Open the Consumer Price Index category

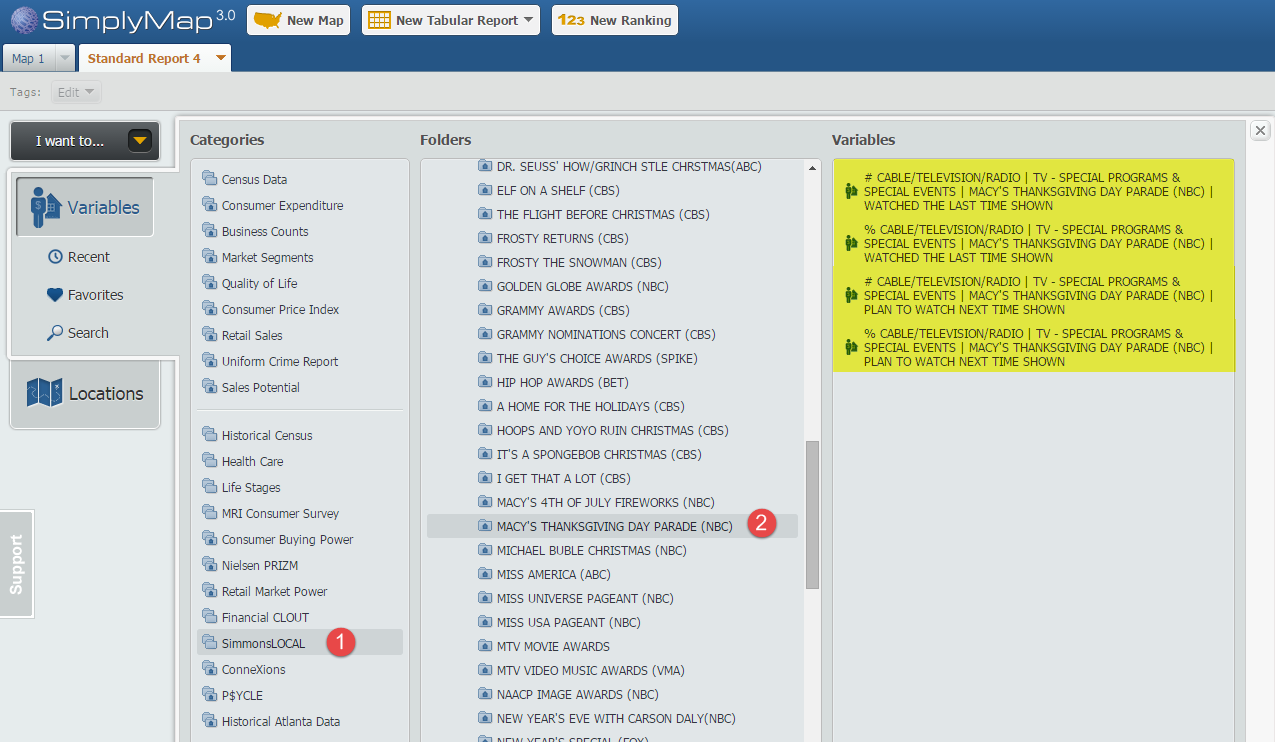click(280, 309)
